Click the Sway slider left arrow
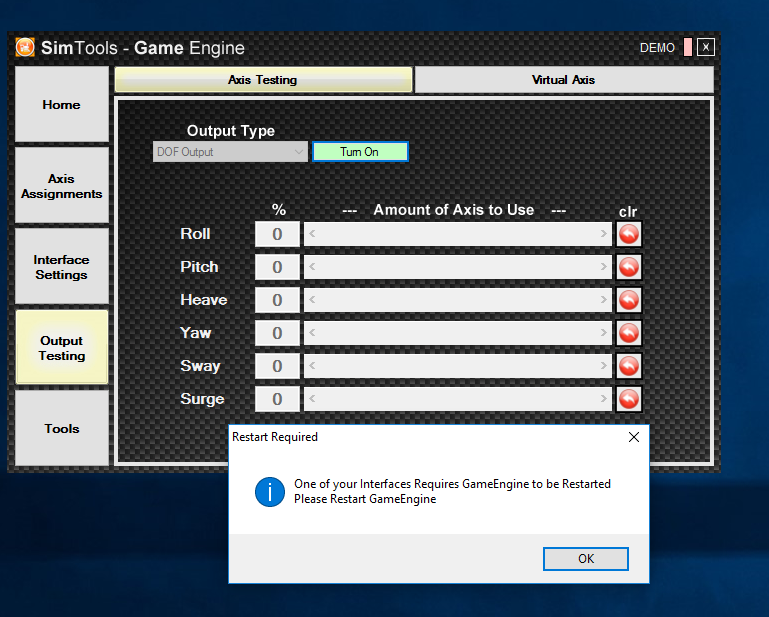The width and height of the screenshot is (769, 617). (312, 366)
